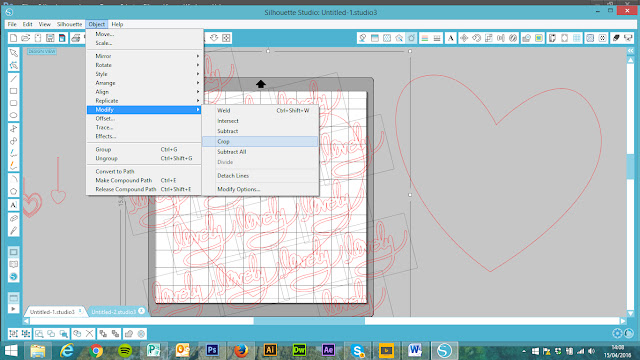The height and width of the screenshot is (360, 640).
Task: Open the Text Style panel icon
Action: pos(451,38)
